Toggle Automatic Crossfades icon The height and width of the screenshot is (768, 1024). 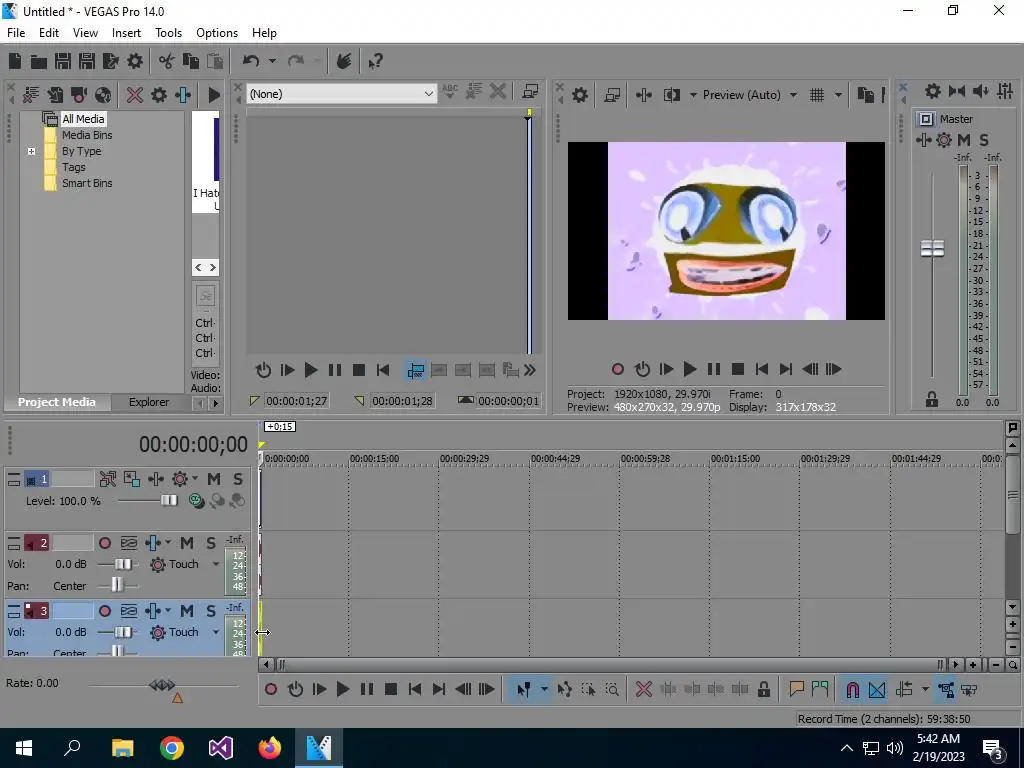pyautogui.click(x=877, y=689)
